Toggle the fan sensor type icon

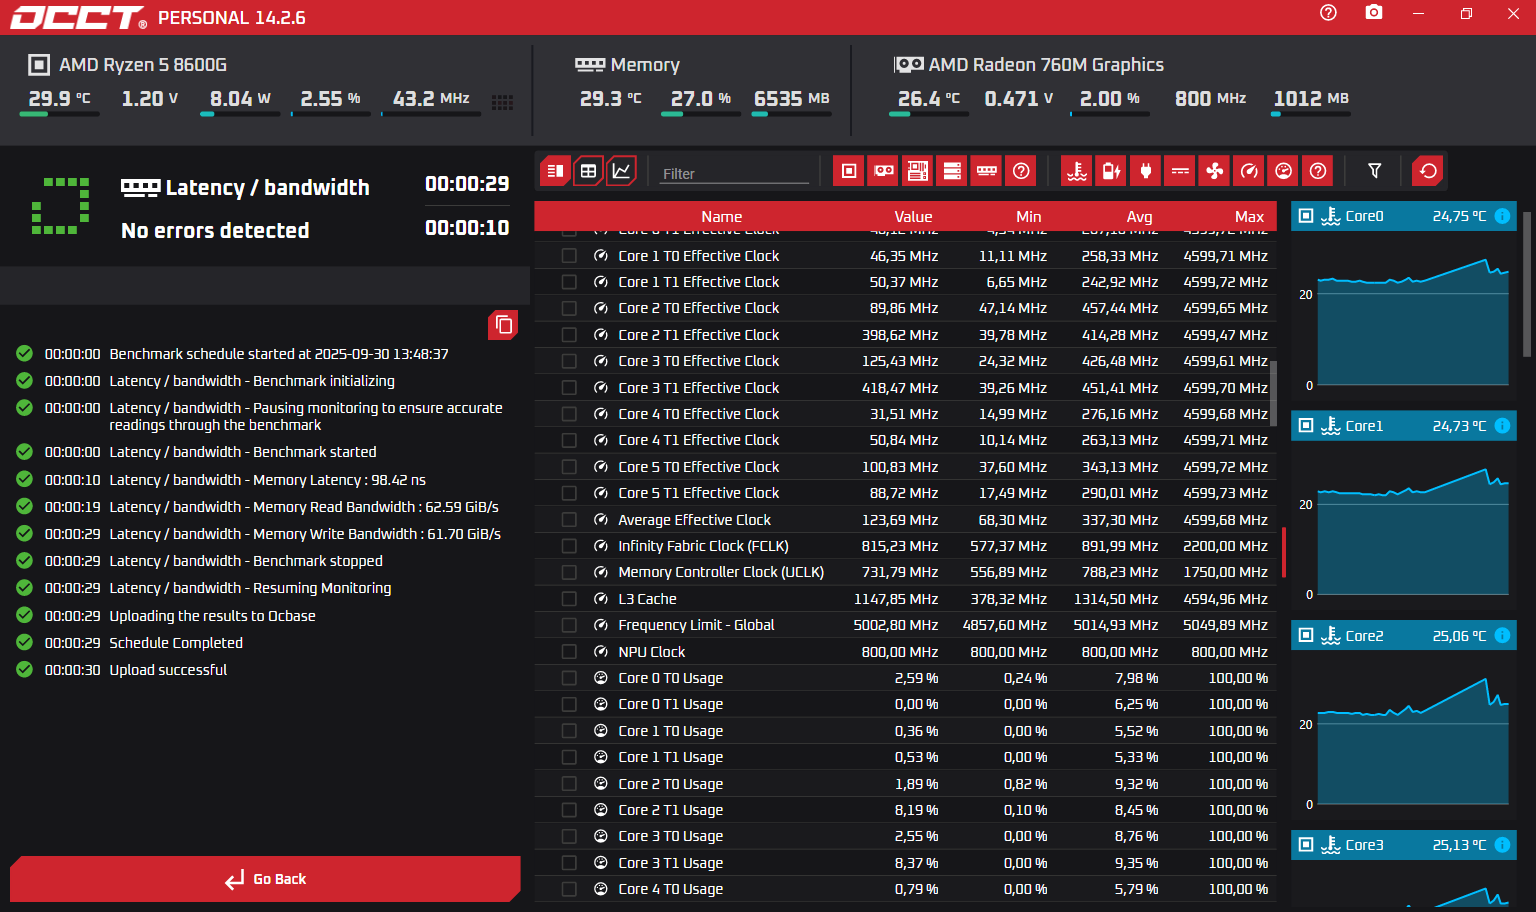click(x=1215, y=171)
